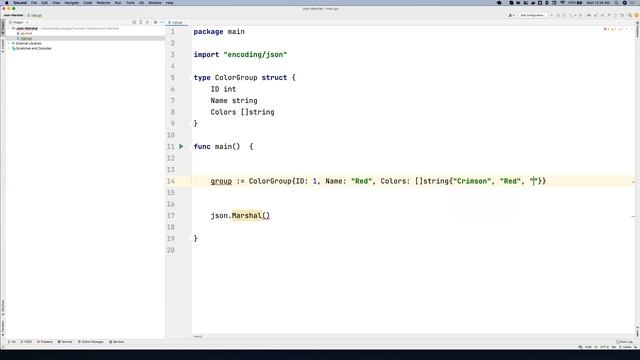Screen dimensions: 640x360
Task: Click Colors []string field on line 8
Action: pos(242,112)
